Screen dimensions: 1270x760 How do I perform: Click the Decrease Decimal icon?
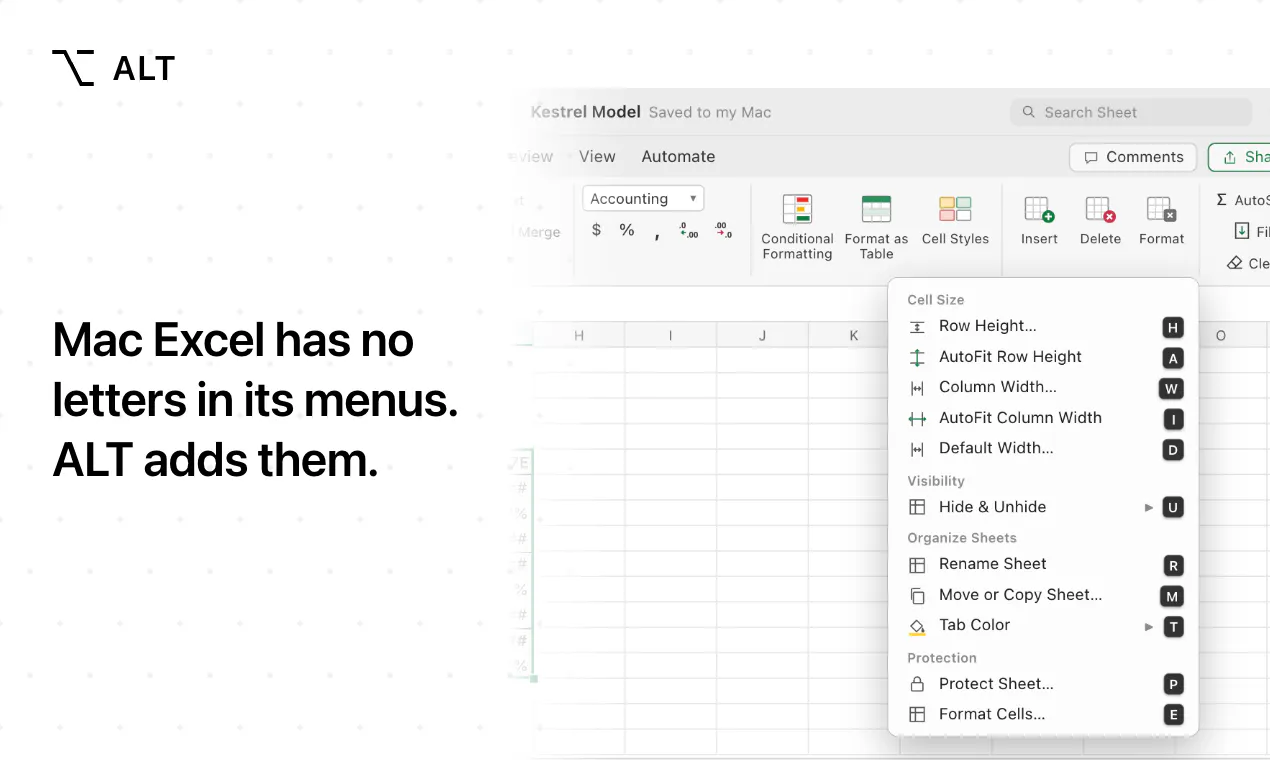[x=723, y=230]
